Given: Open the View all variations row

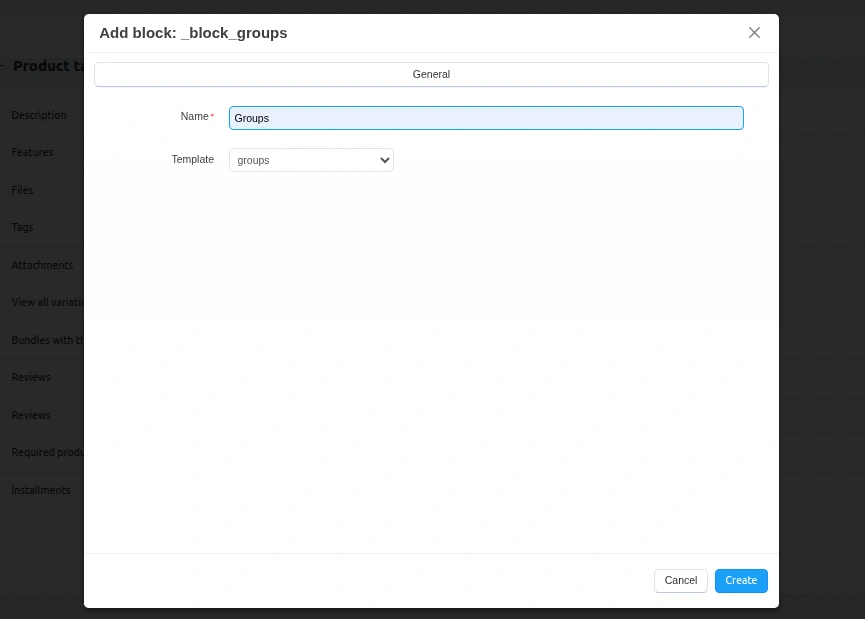Looking at the screenshot, I should pyautogui.click(x=47, y=303).
